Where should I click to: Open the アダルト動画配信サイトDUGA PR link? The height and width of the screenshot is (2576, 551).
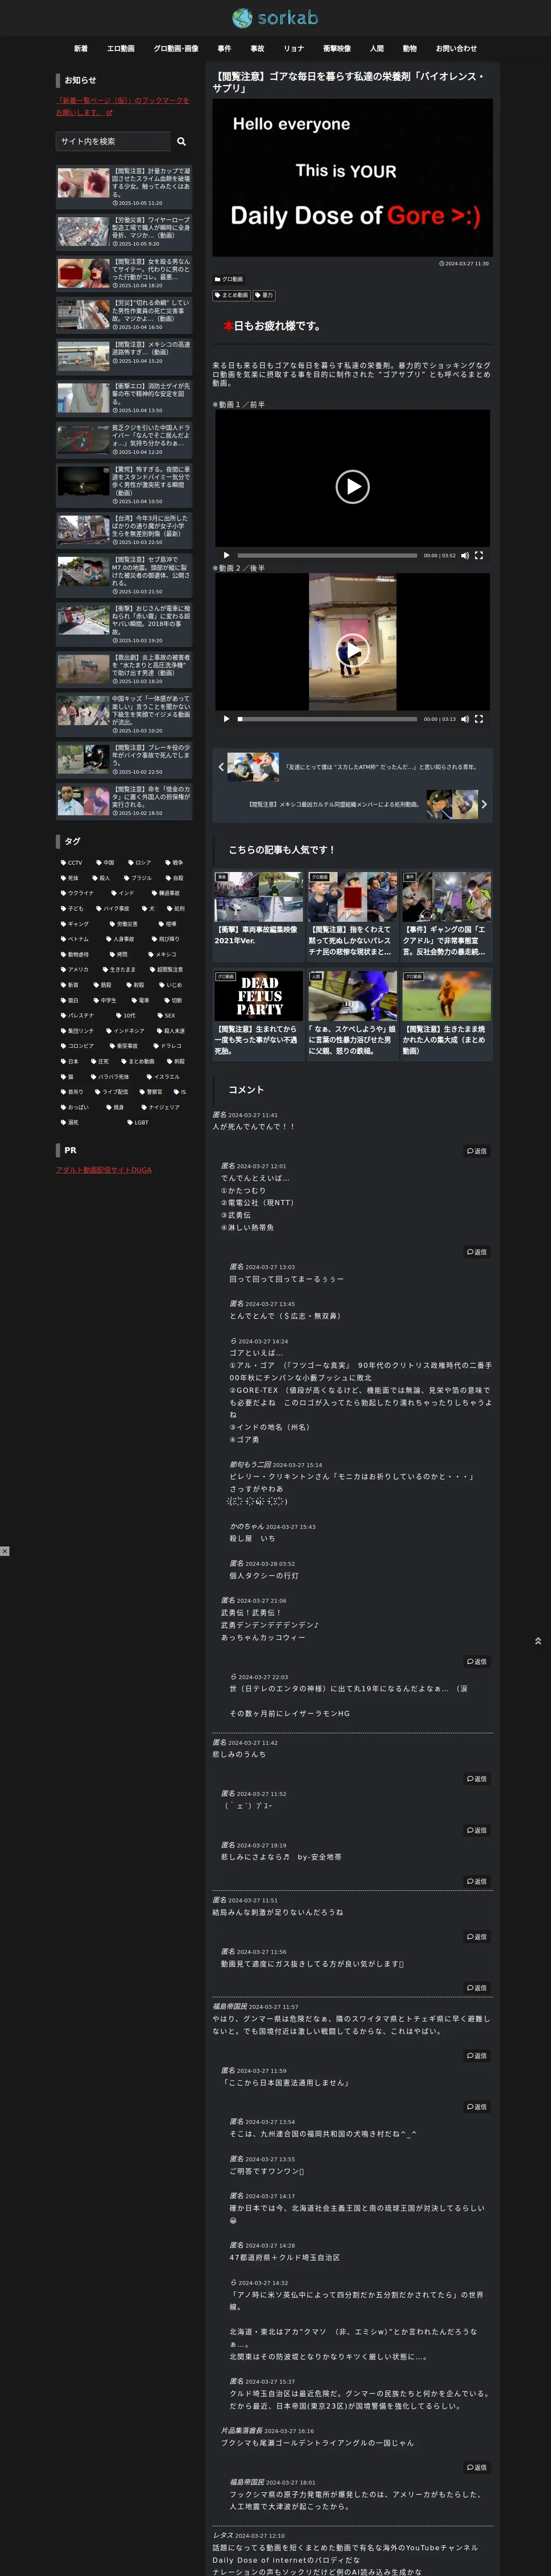104,1170
